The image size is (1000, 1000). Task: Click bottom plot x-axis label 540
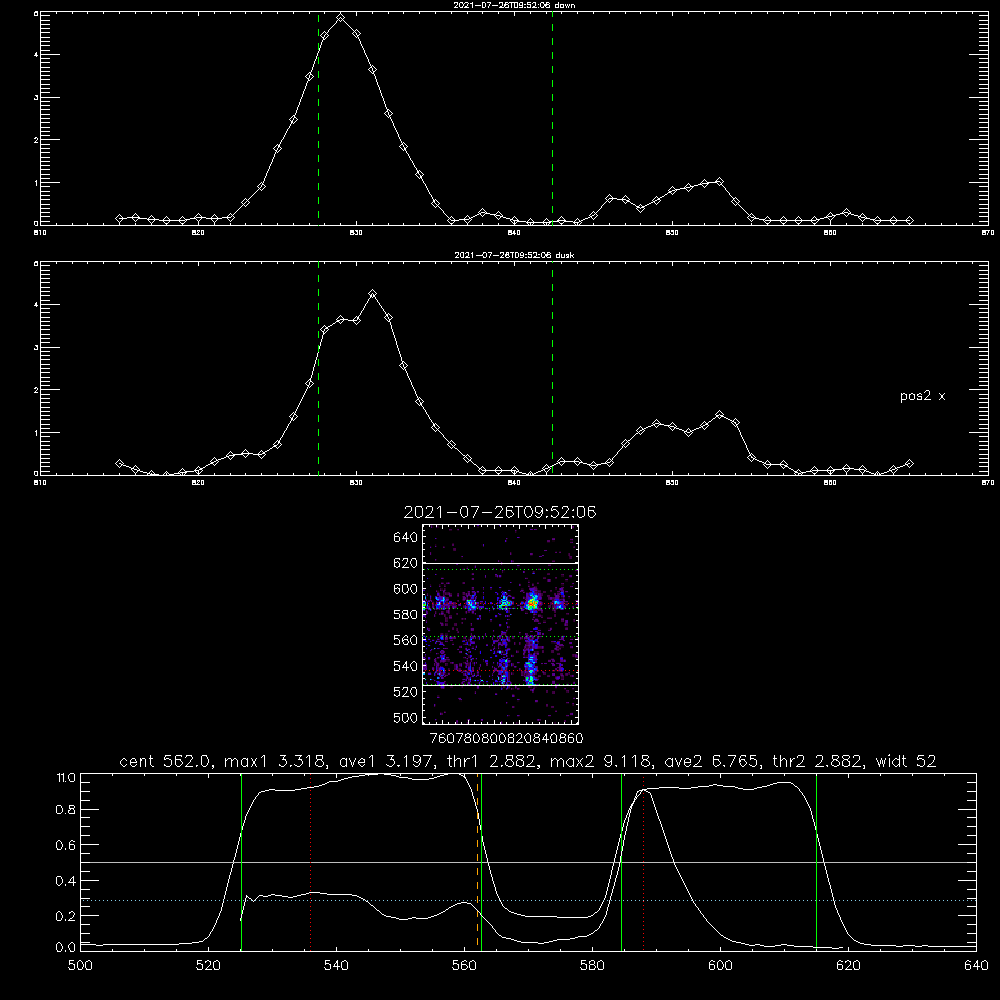point(336,966)
